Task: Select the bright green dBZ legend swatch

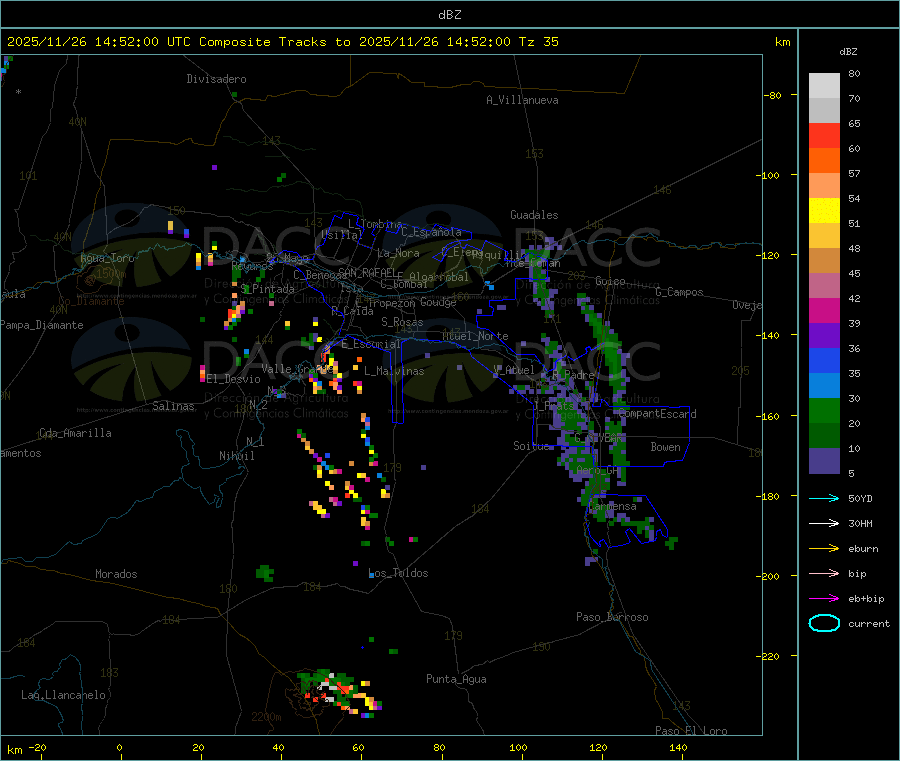Action: [824, 411]
